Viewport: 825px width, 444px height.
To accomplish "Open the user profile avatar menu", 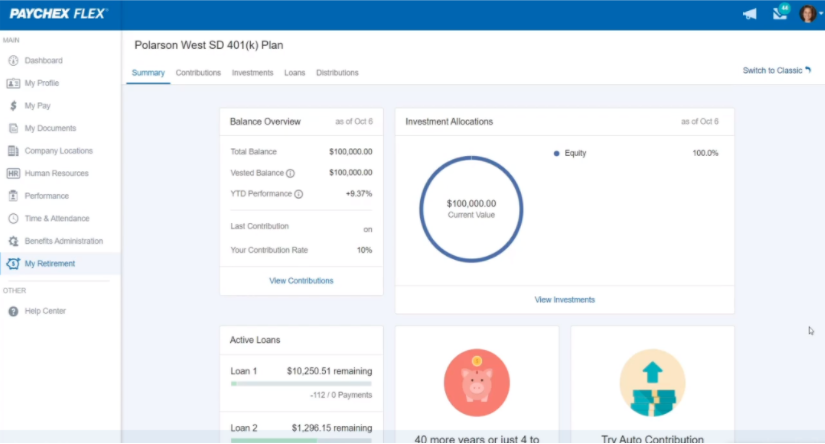I will click(808, 14).
